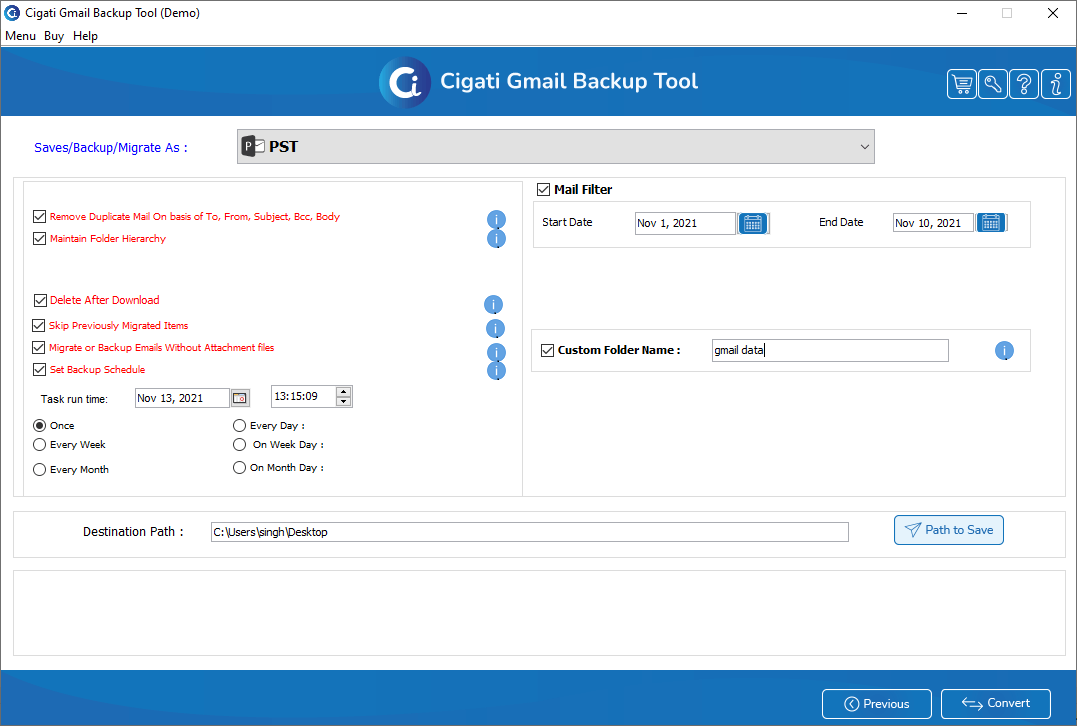Open the Buy menu

(x=54, y=36)
